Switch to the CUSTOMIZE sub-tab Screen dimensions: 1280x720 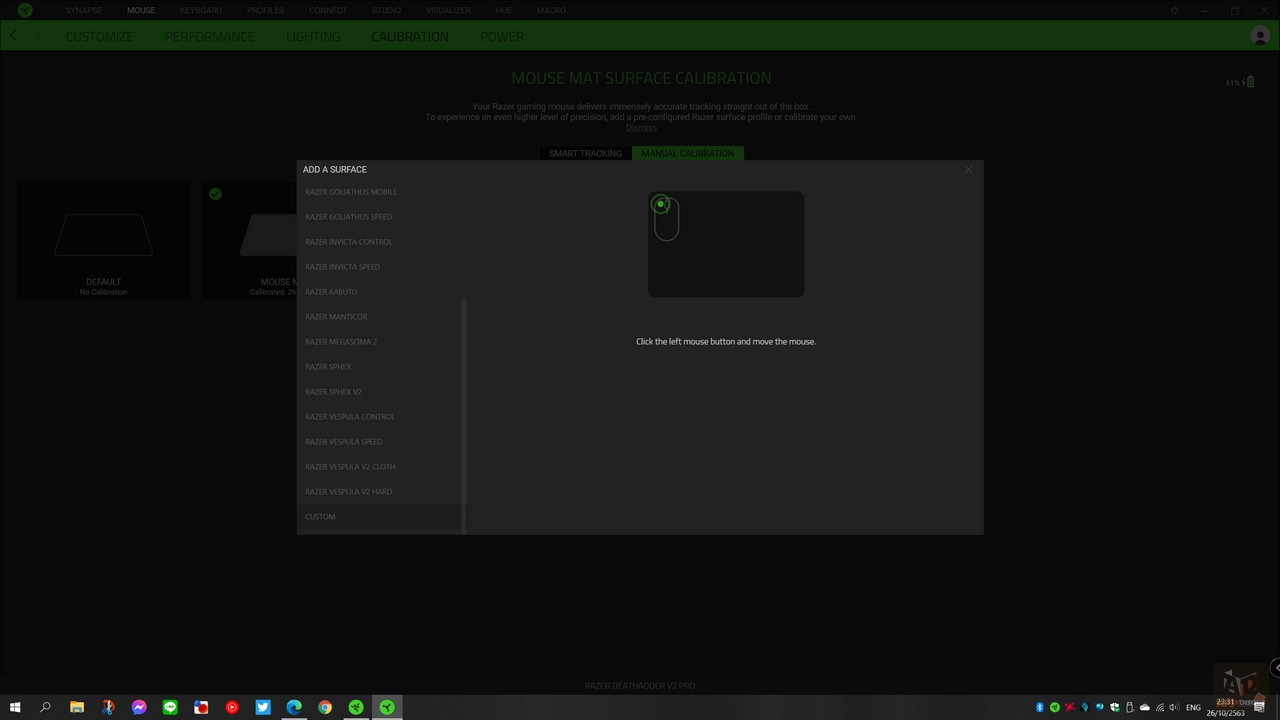99,36
